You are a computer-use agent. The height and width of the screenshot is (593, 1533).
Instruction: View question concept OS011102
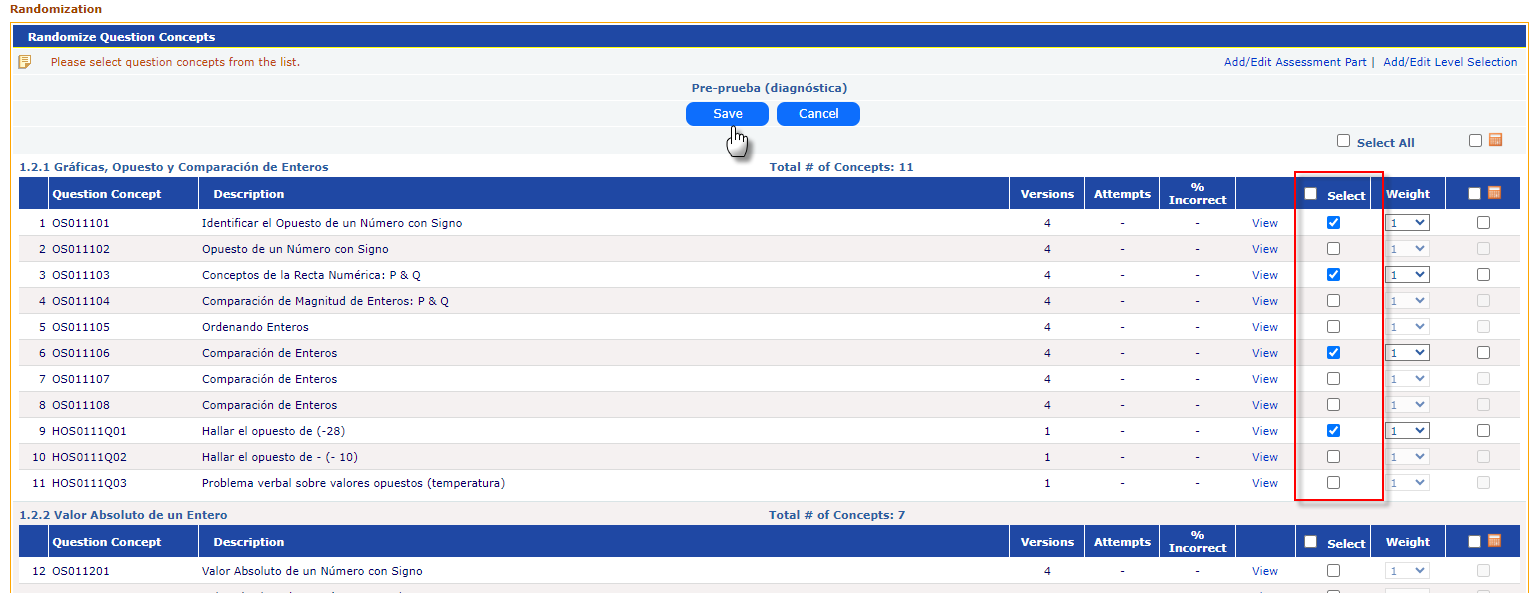coord(1264,249)
